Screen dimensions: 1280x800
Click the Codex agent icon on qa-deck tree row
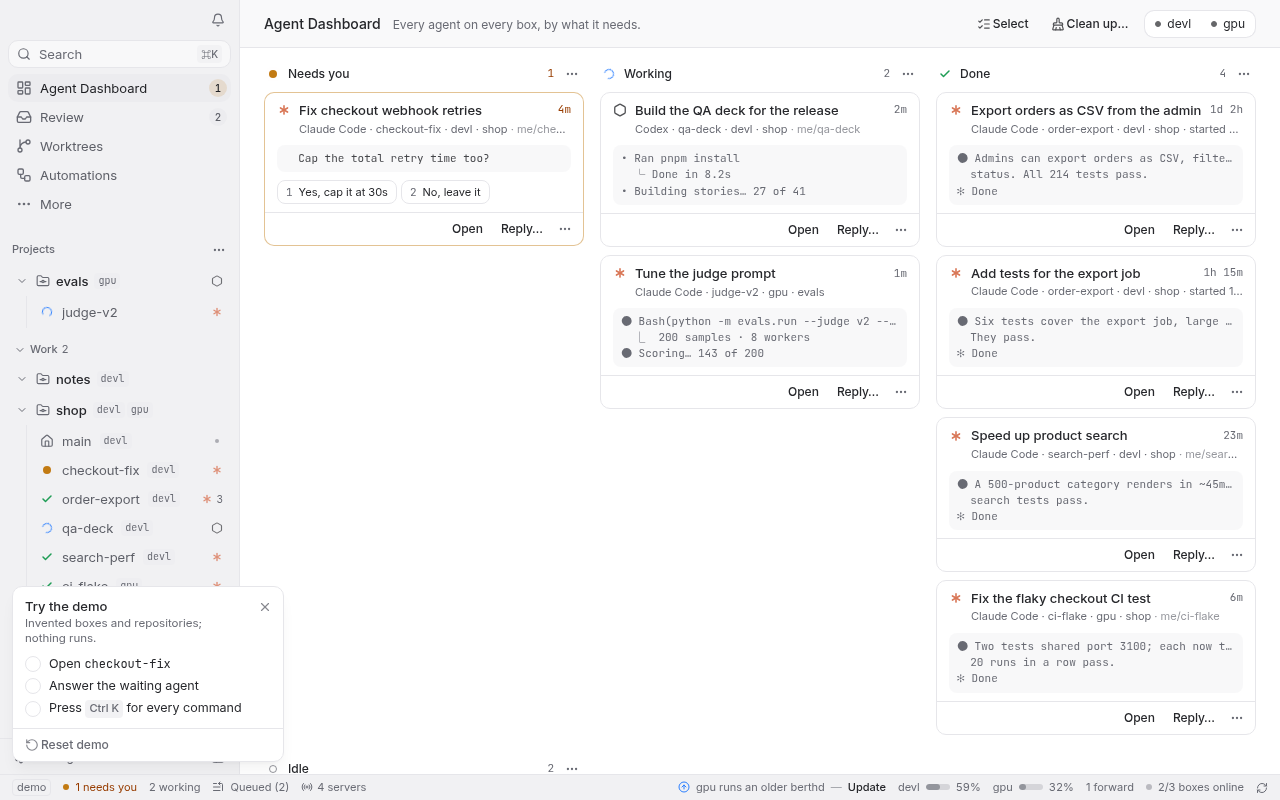(217, 528)
